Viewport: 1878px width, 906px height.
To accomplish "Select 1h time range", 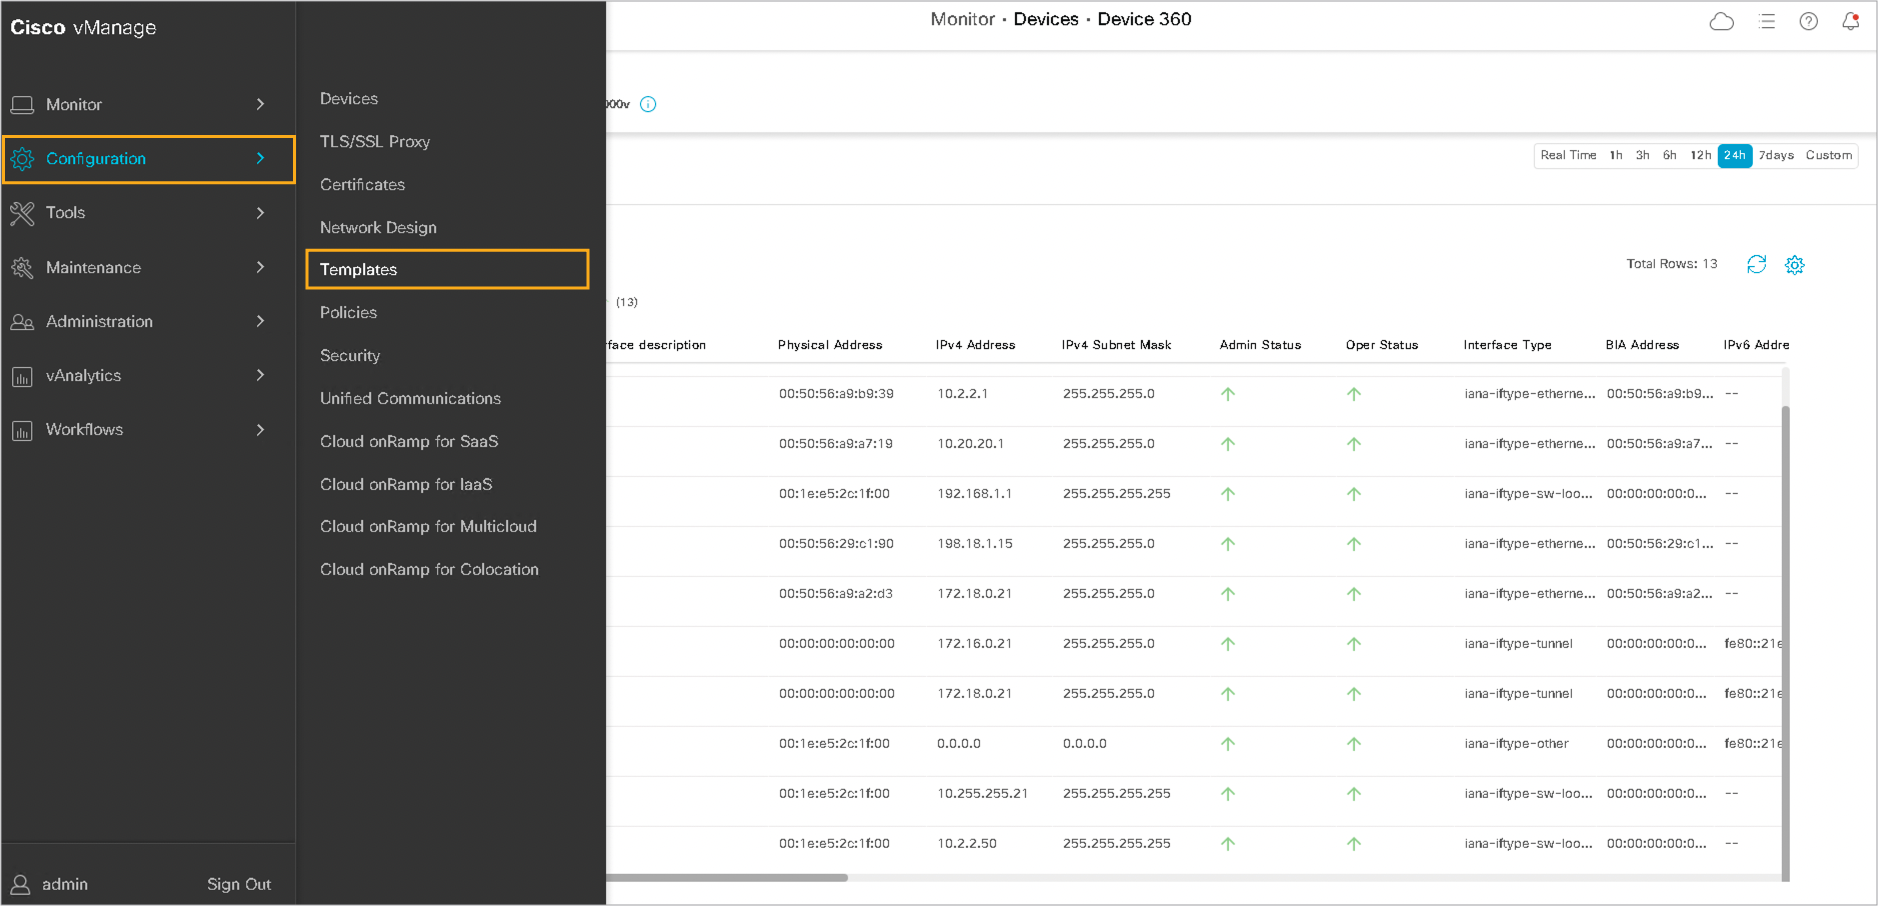I will [1616, 156].
